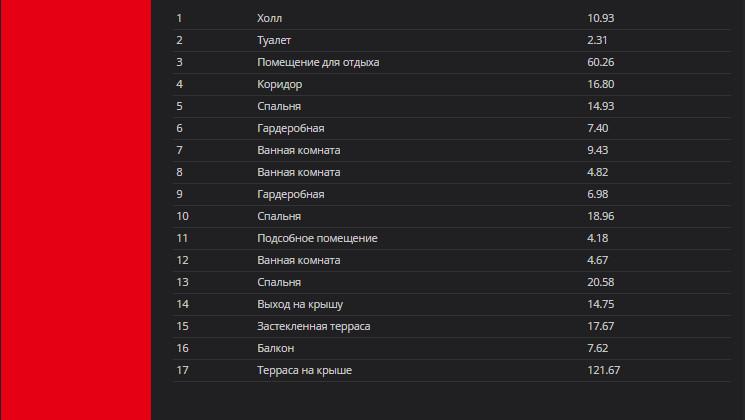Select the area value 121.67
This screenshot has height=420, width=745.
point(604,371)
